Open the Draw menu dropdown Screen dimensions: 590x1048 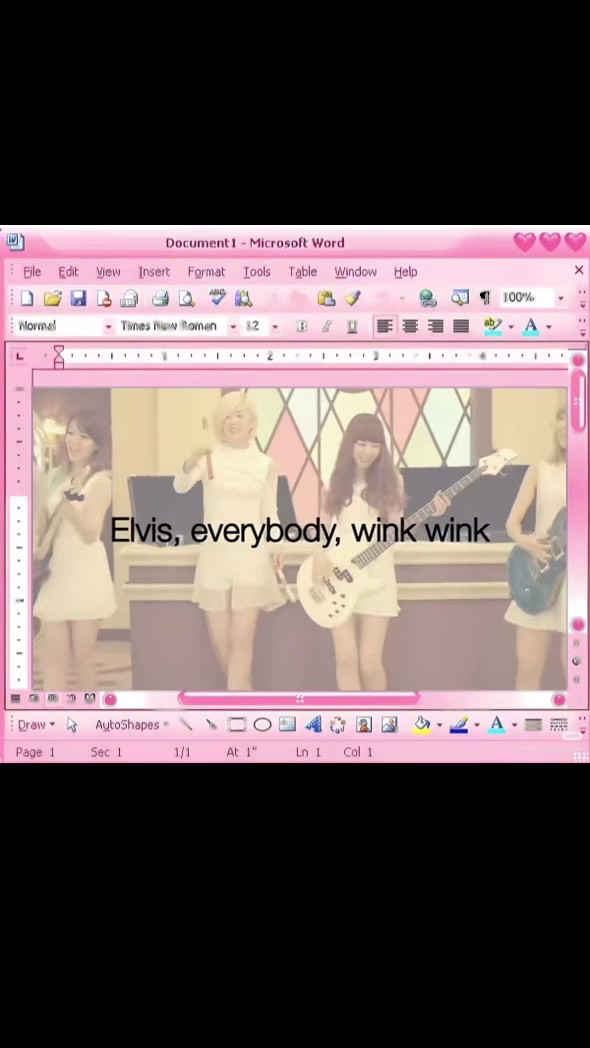coord(36,725)
